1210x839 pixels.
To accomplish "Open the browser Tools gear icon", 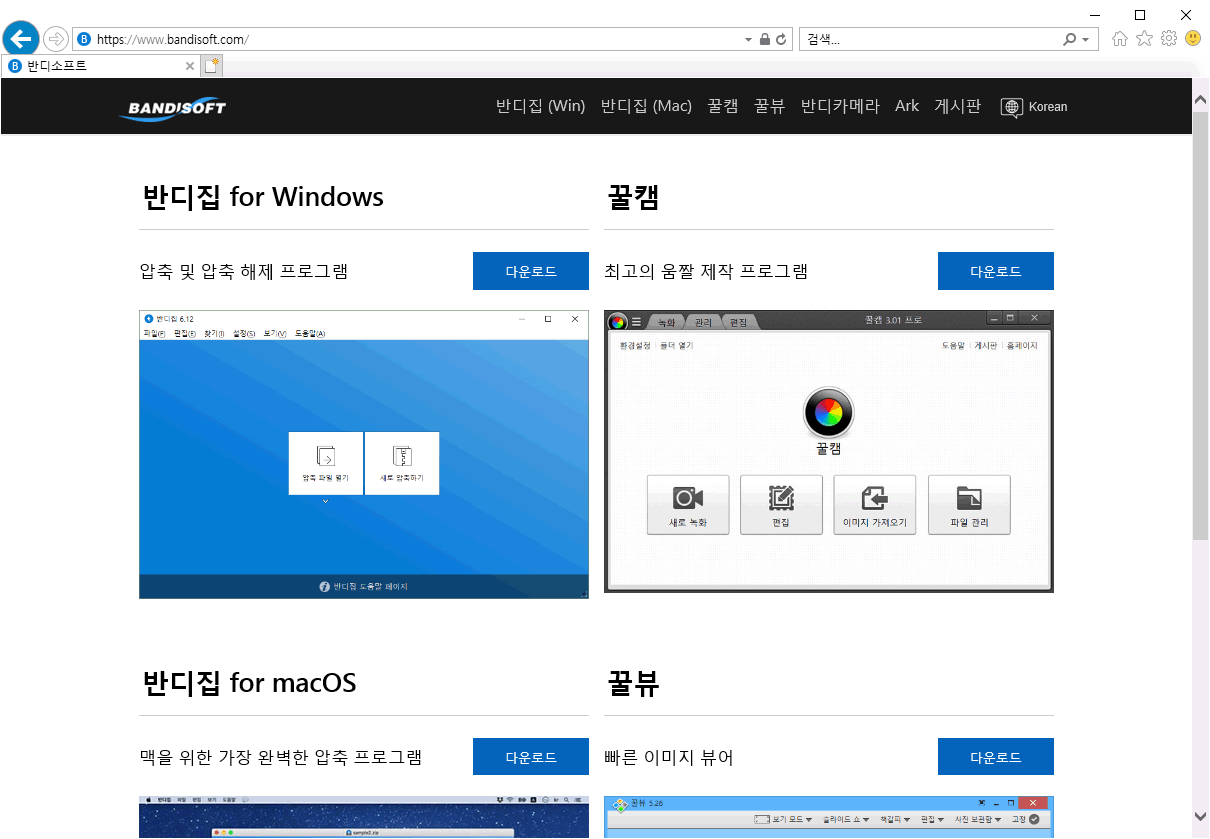I will tap(1169, 39).
